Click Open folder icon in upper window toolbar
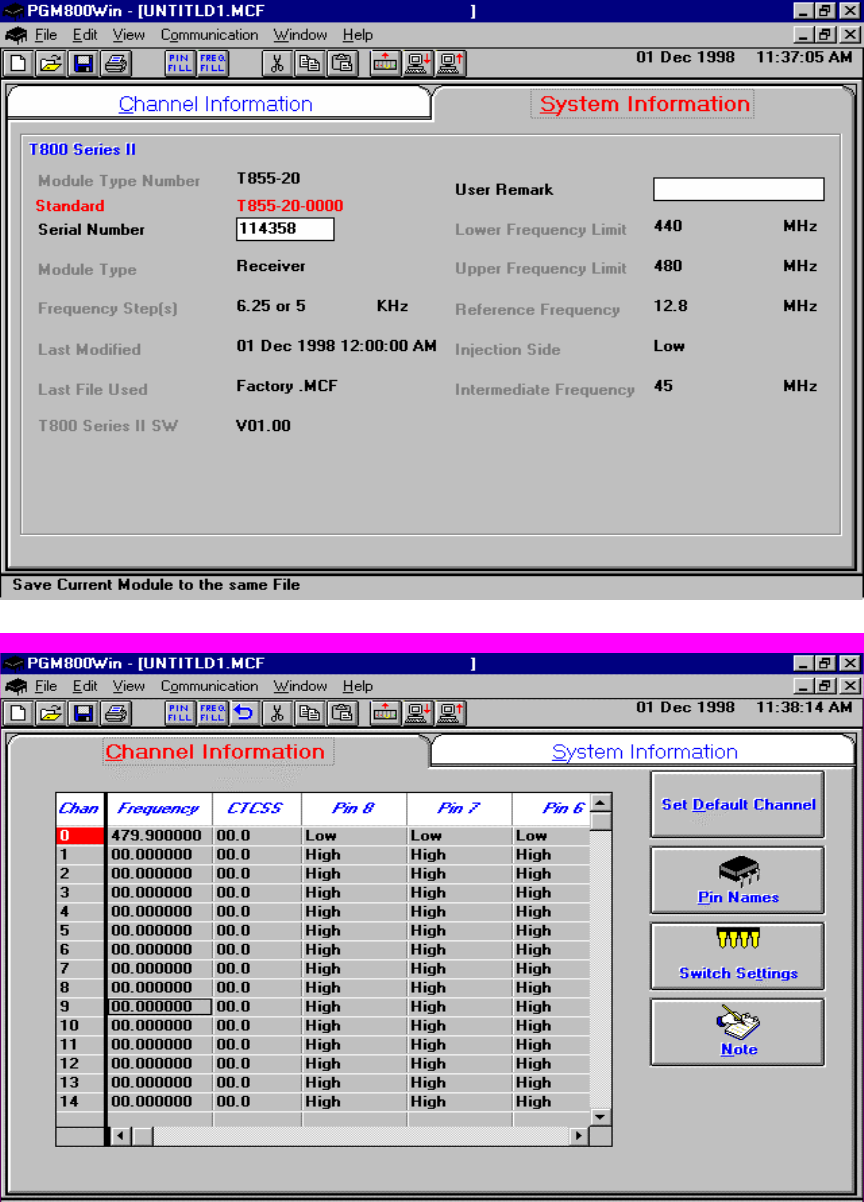The width and height of the screenshot is (864, 1202). click(x=50, y=64)
